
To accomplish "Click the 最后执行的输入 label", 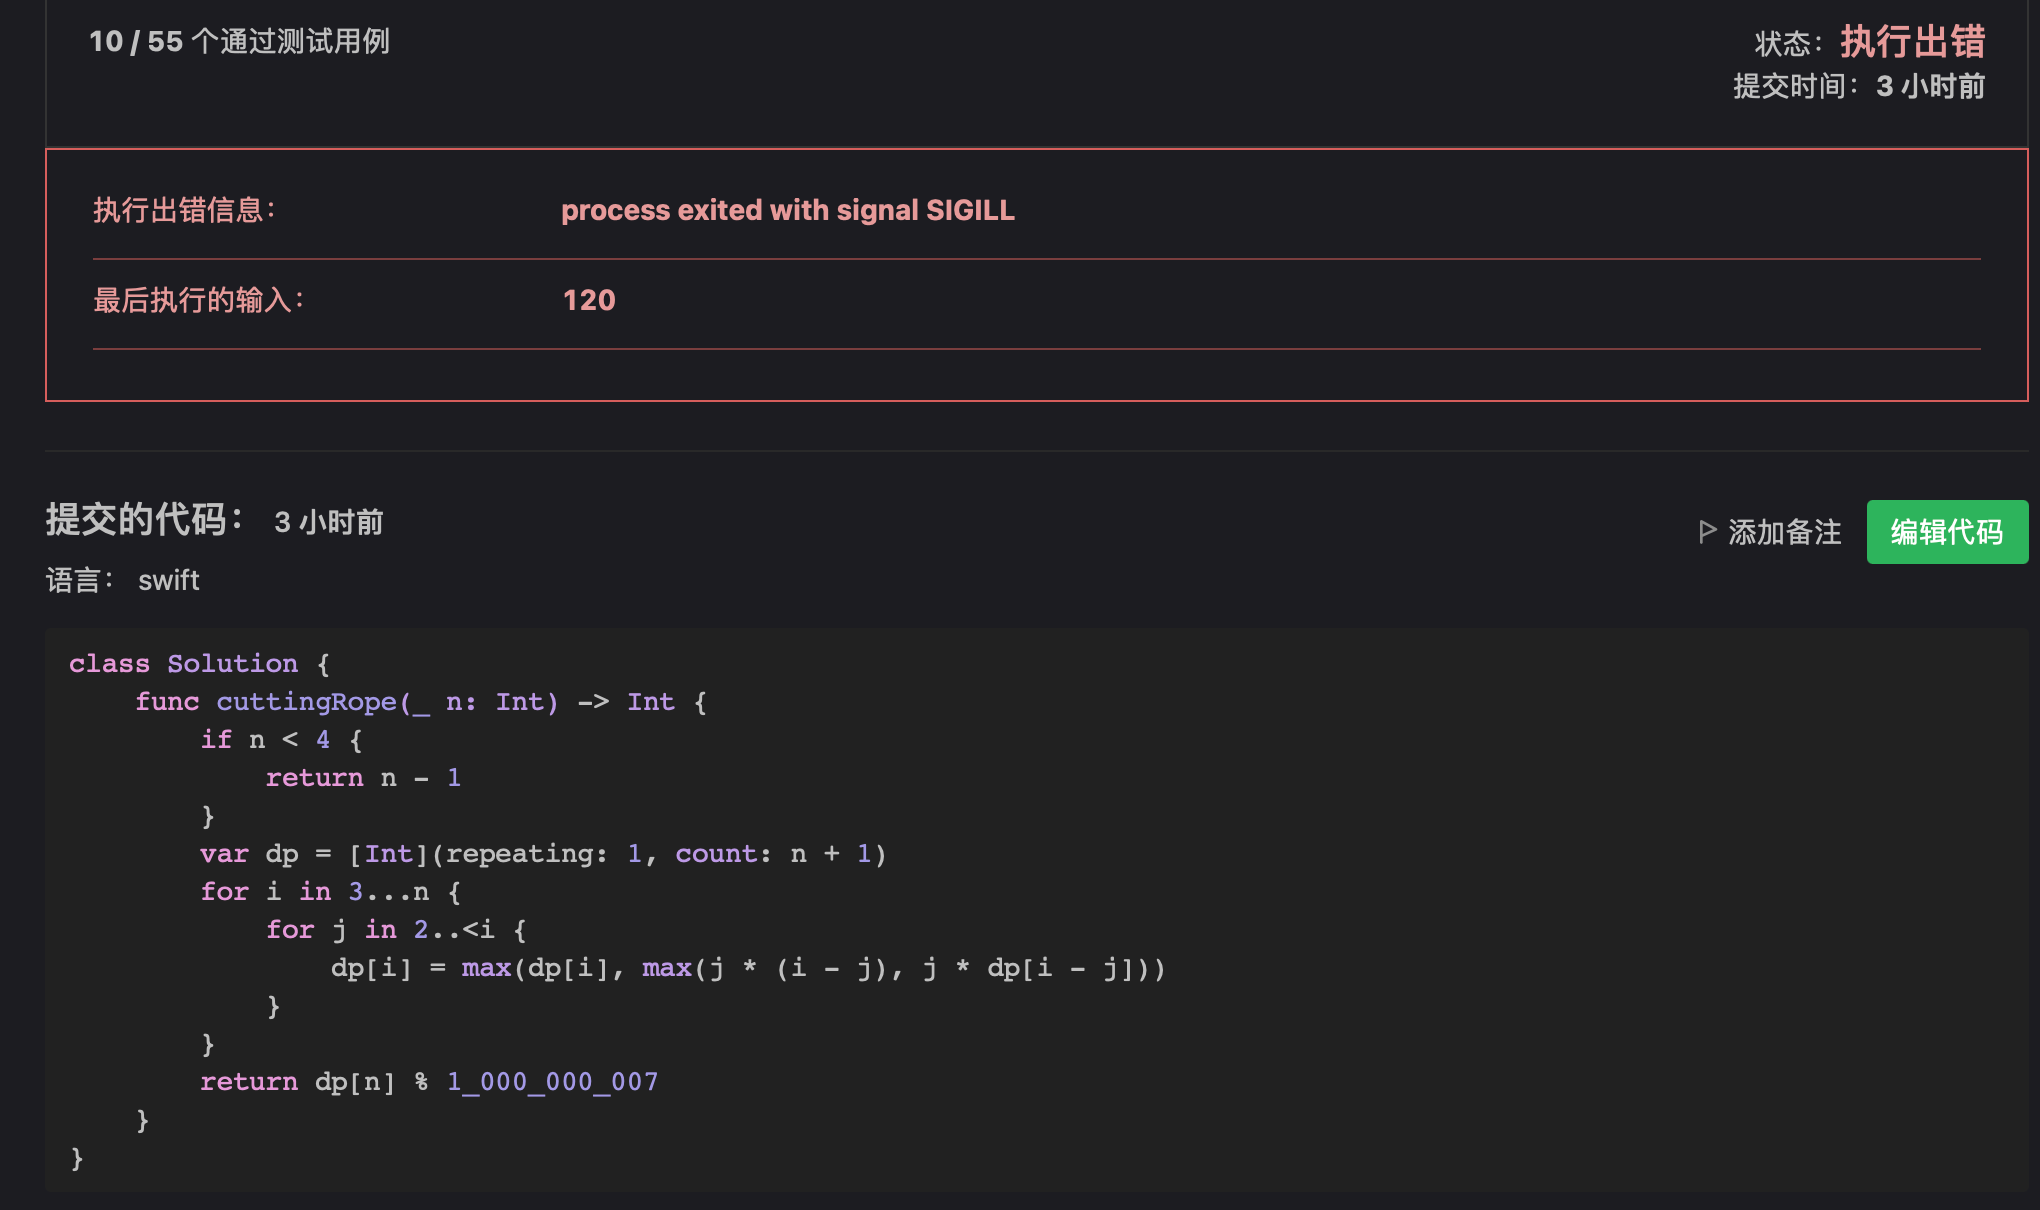I will [198, 300].
